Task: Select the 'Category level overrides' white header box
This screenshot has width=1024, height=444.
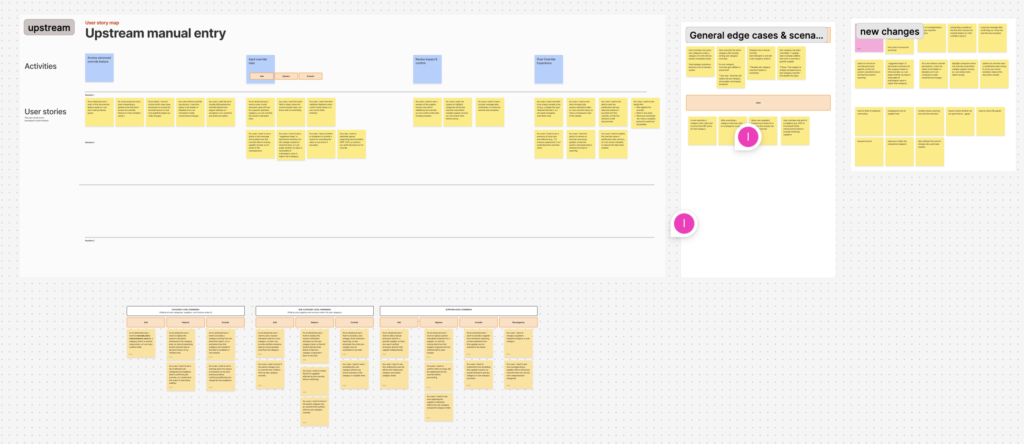Action: (x=186, y=311)
